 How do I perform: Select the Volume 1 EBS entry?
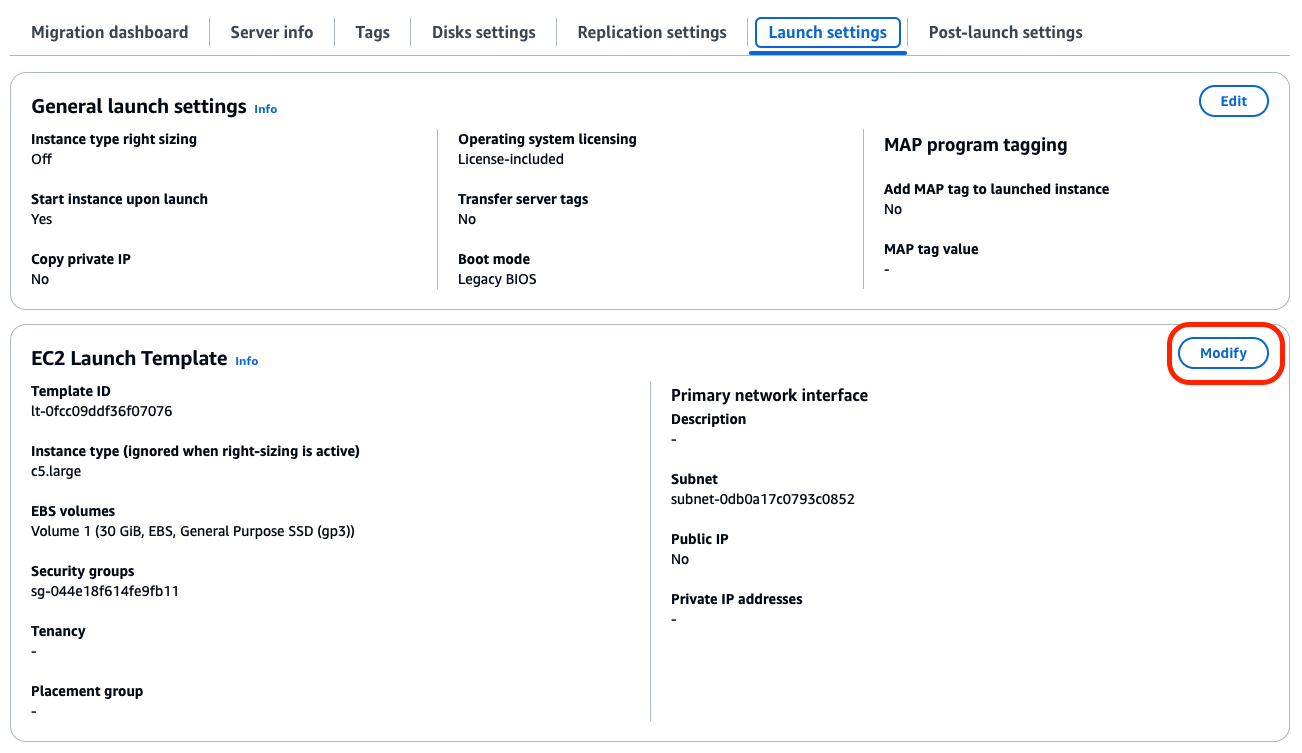190,530
